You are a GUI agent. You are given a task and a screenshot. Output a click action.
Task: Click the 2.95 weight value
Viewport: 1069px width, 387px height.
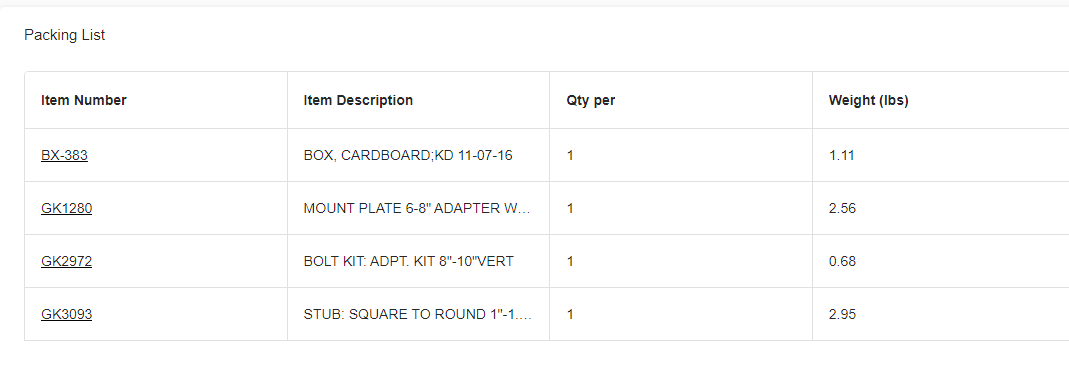(842, 315)
